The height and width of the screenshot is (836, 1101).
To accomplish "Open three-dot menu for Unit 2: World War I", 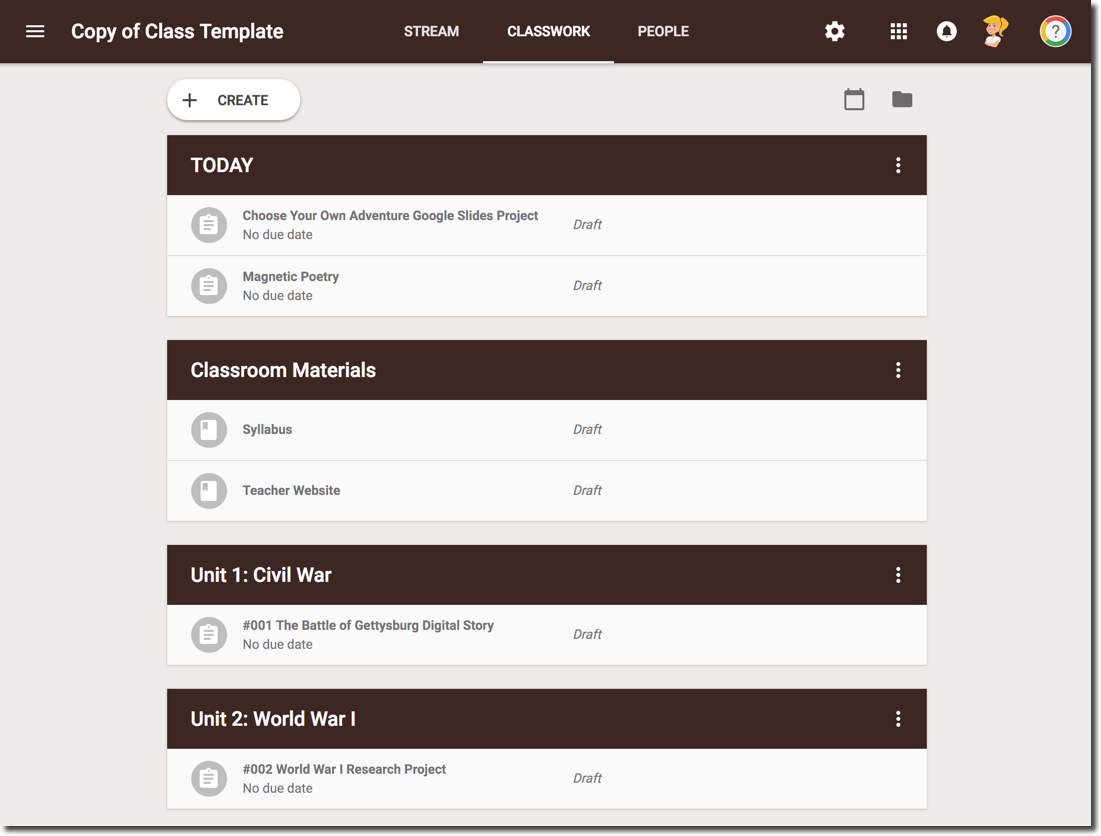I will click(x=897, y=719).
